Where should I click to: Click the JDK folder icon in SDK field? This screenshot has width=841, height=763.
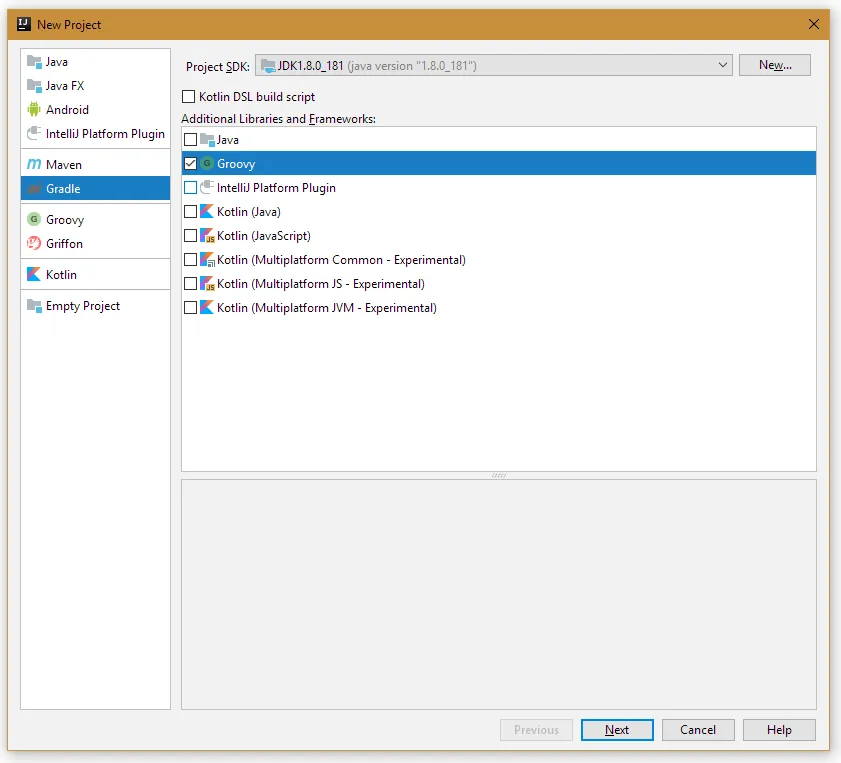click(x=268, y=66)
